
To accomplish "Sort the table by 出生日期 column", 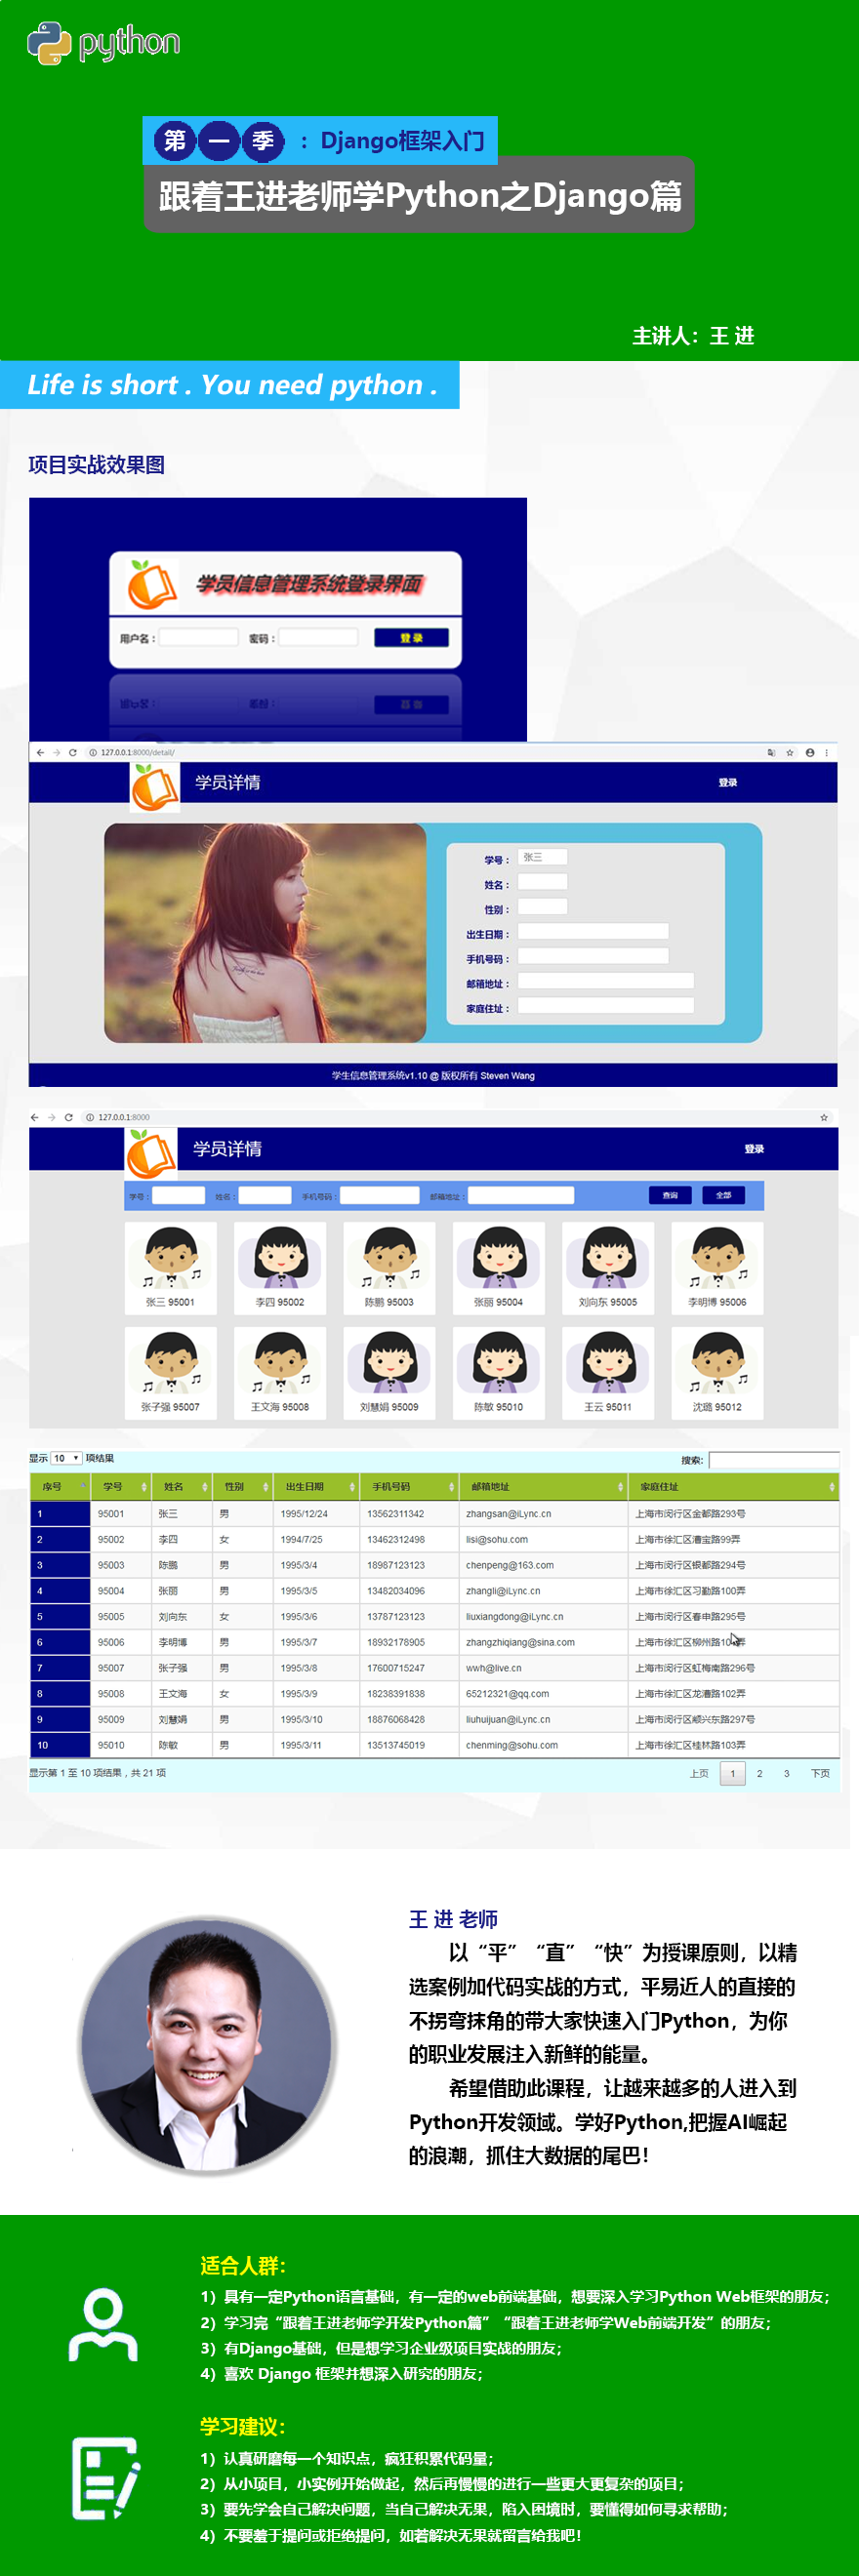I will (x=315, y=1487).
